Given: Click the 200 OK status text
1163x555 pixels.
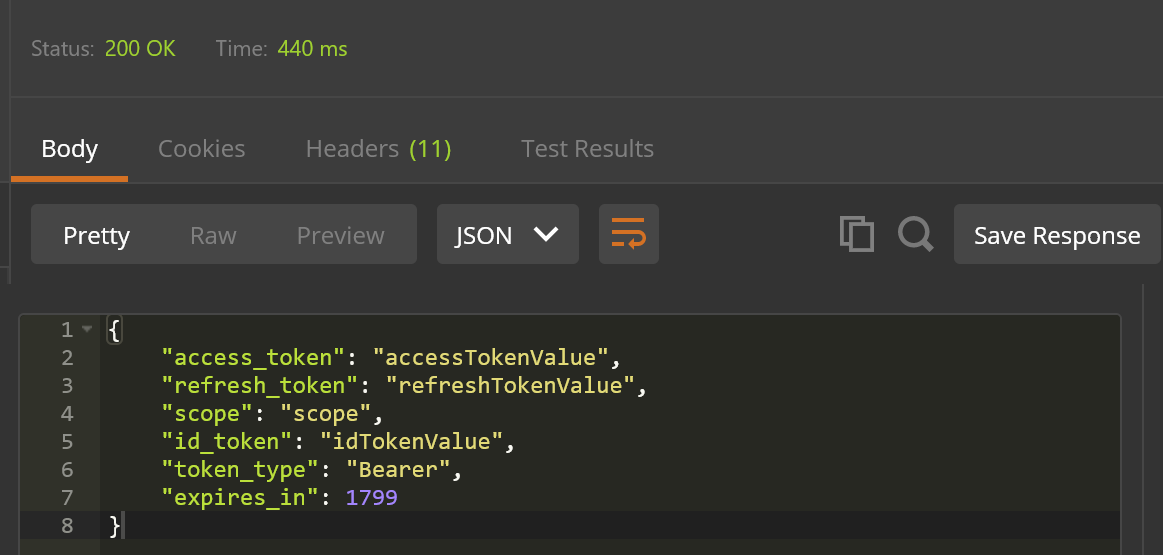Looking at the screenshot, I should click(140, 48).
